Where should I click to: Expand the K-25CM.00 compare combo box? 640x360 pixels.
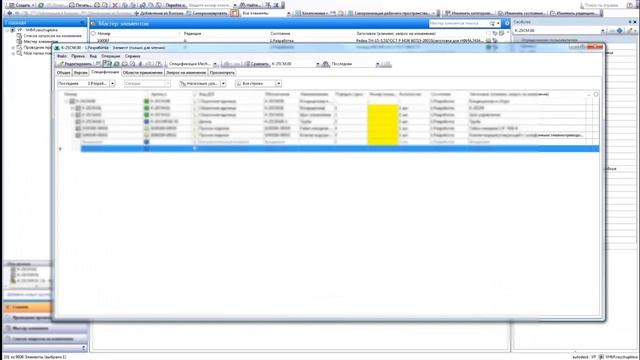tap(318, 64)
